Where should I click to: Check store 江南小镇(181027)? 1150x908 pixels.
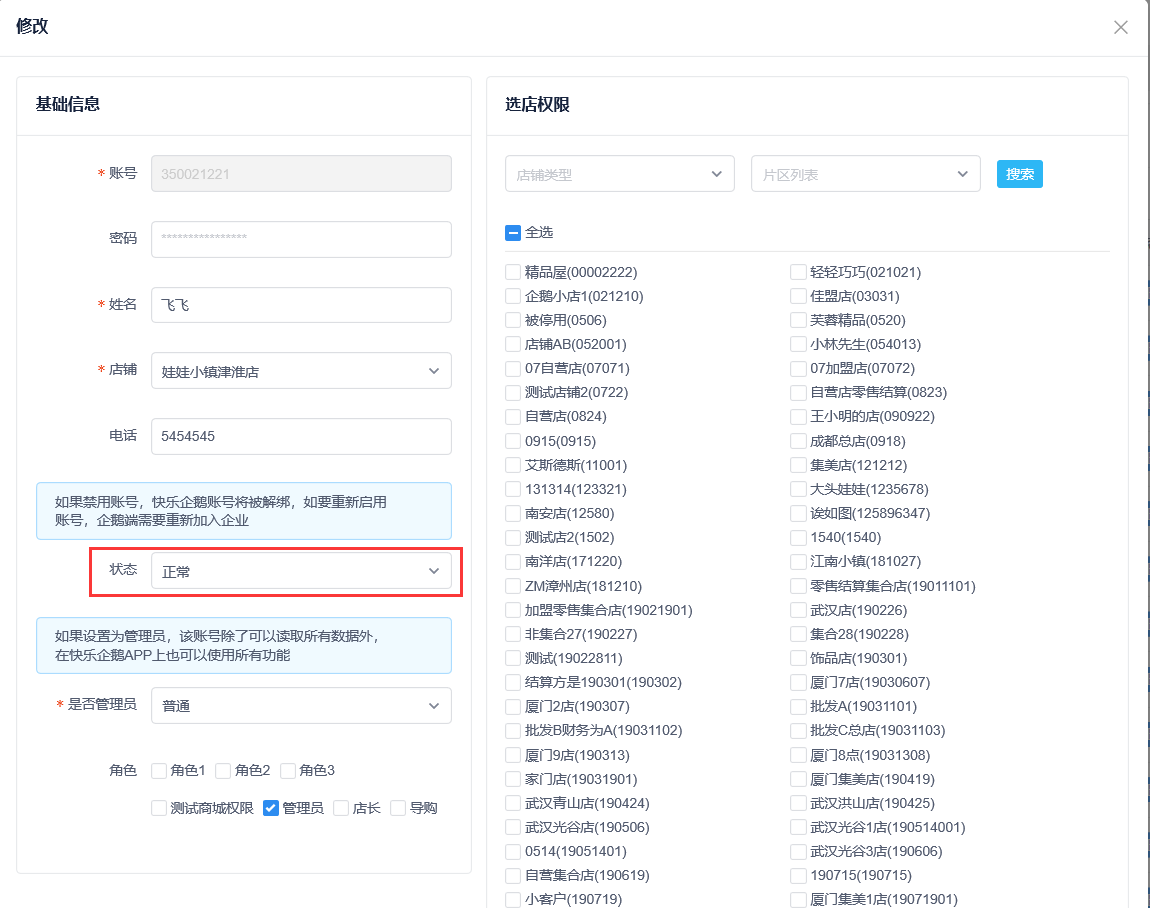[798, 562]
